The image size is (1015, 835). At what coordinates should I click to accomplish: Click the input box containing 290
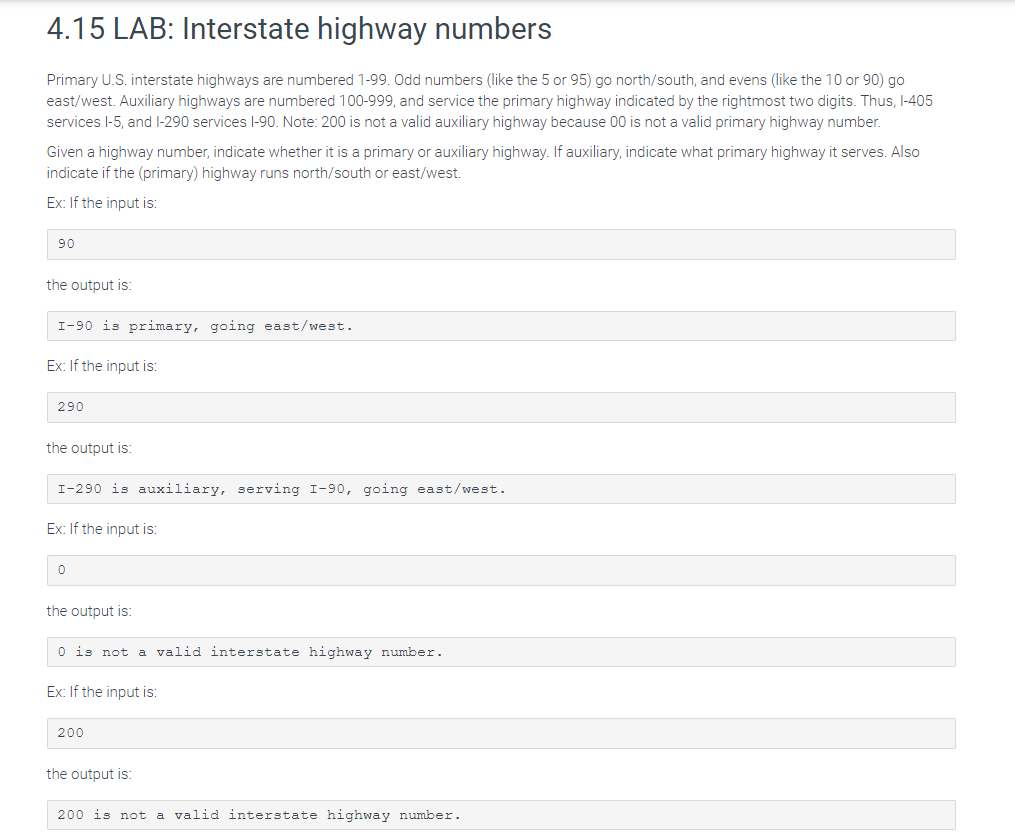pyautogui.click(x=500, y=407)
